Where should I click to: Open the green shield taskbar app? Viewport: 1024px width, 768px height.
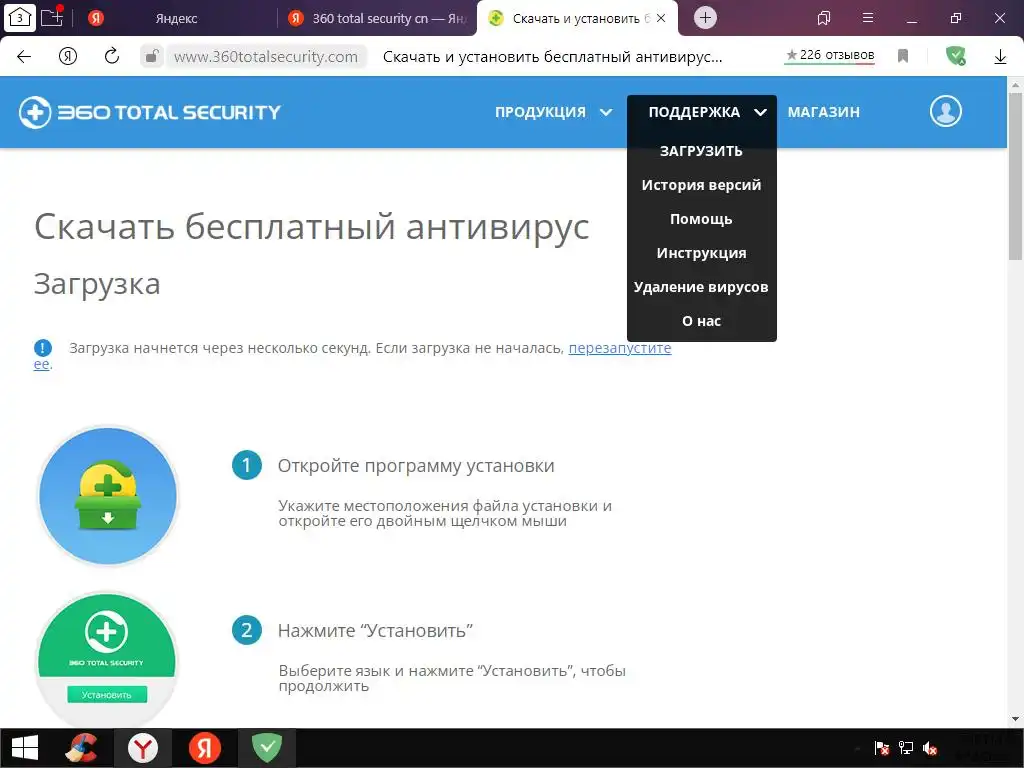(267, 748)
